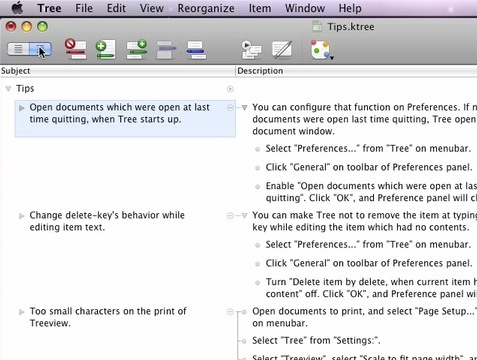
Task: Select 'You can make Tree not to remove' text
Action: pos(364,221)
